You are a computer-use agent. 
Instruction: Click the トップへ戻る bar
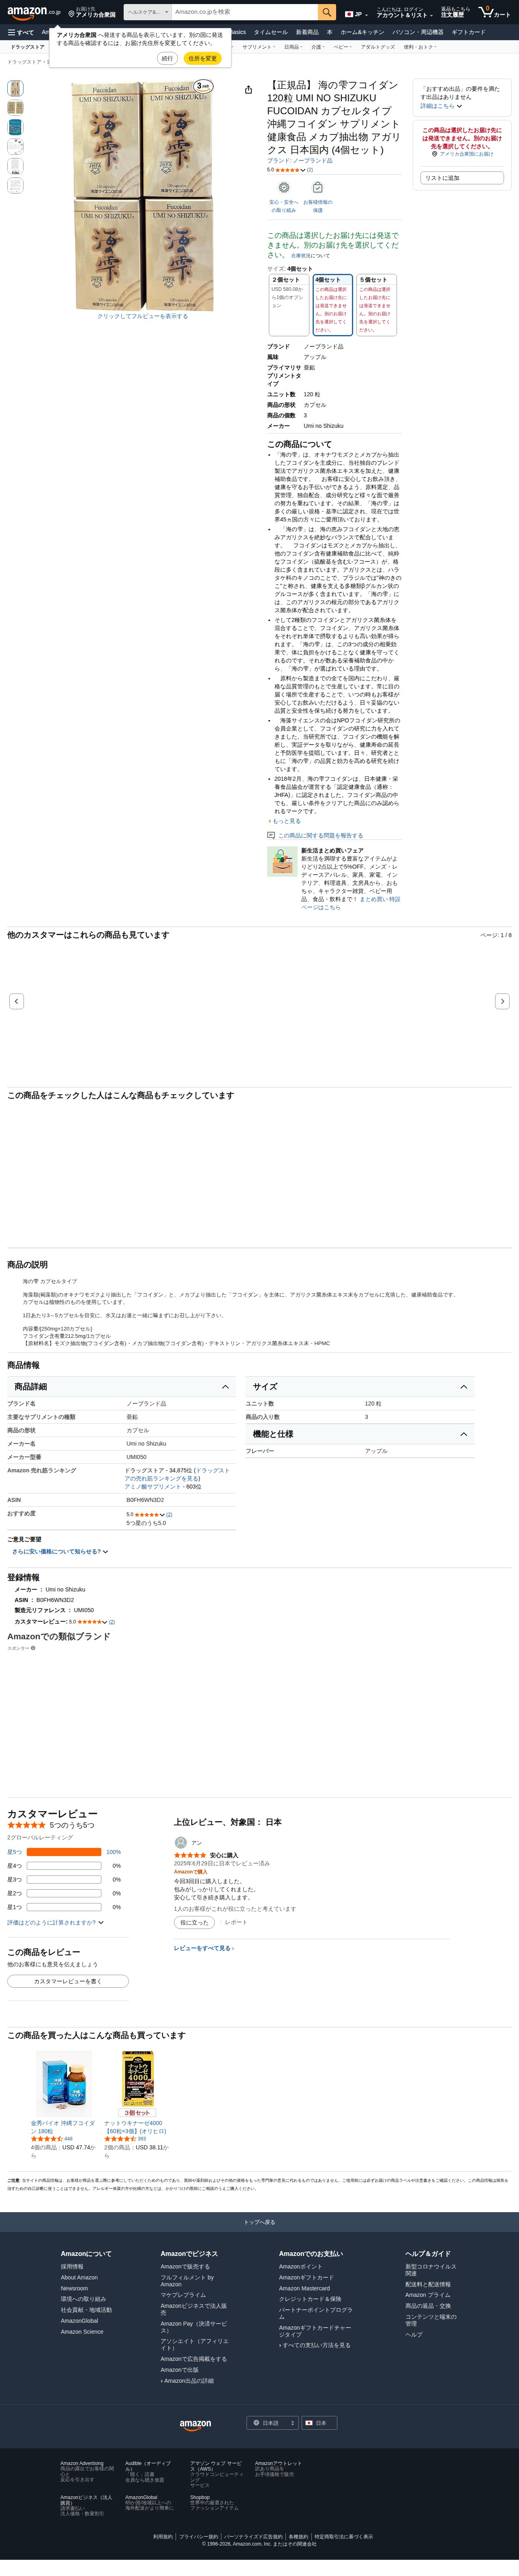pyautogui.click(x=259, y=2222)
